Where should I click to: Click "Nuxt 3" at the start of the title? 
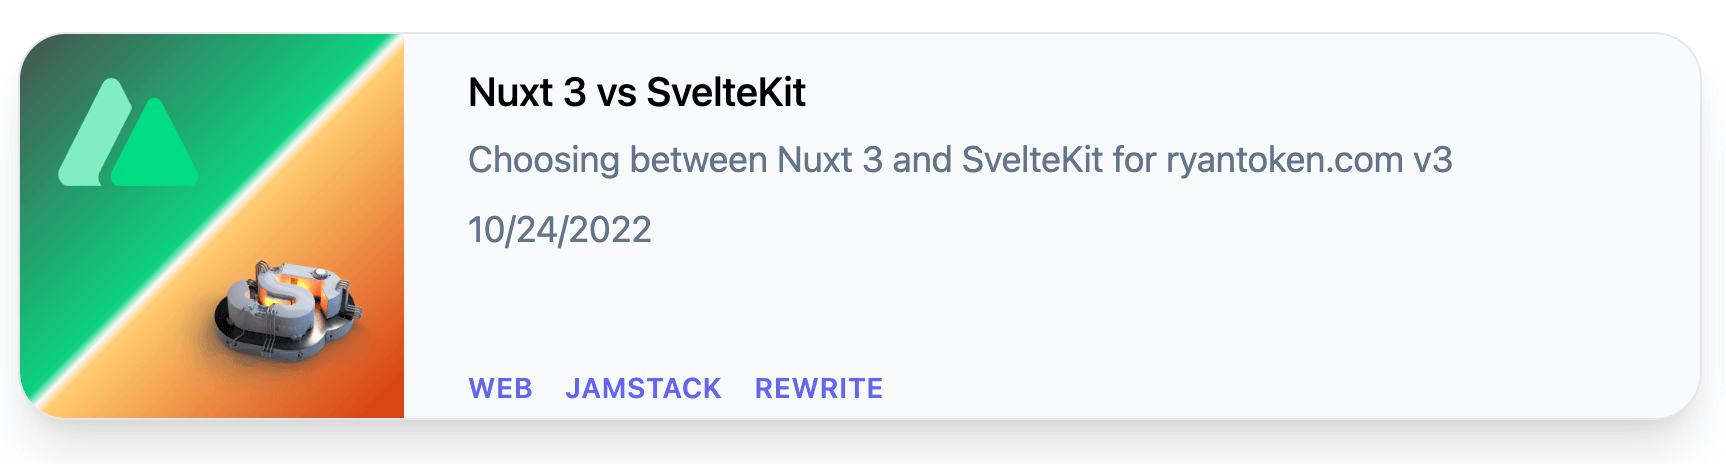point(527,92)
